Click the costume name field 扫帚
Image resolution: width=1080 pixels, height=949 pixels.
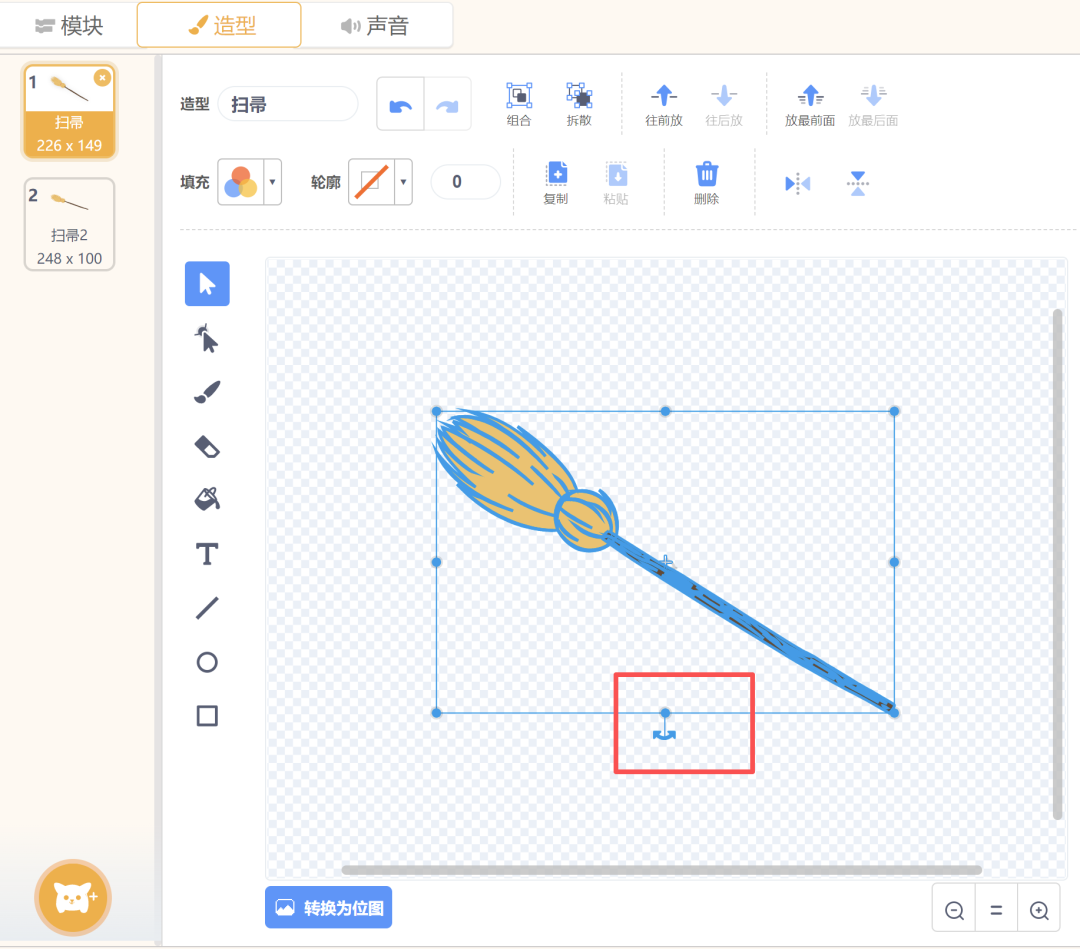288,105
